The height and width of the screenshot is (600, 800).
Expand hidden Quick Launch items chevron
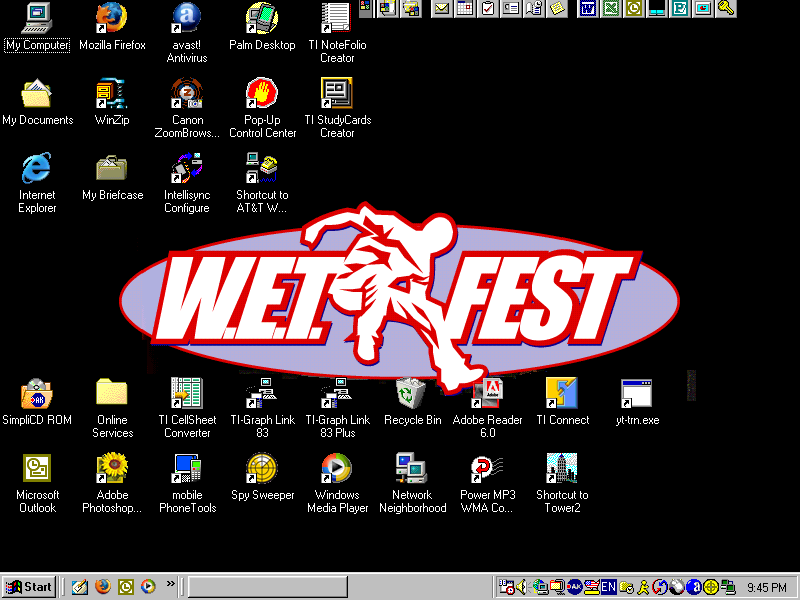[x=170, y=584]
